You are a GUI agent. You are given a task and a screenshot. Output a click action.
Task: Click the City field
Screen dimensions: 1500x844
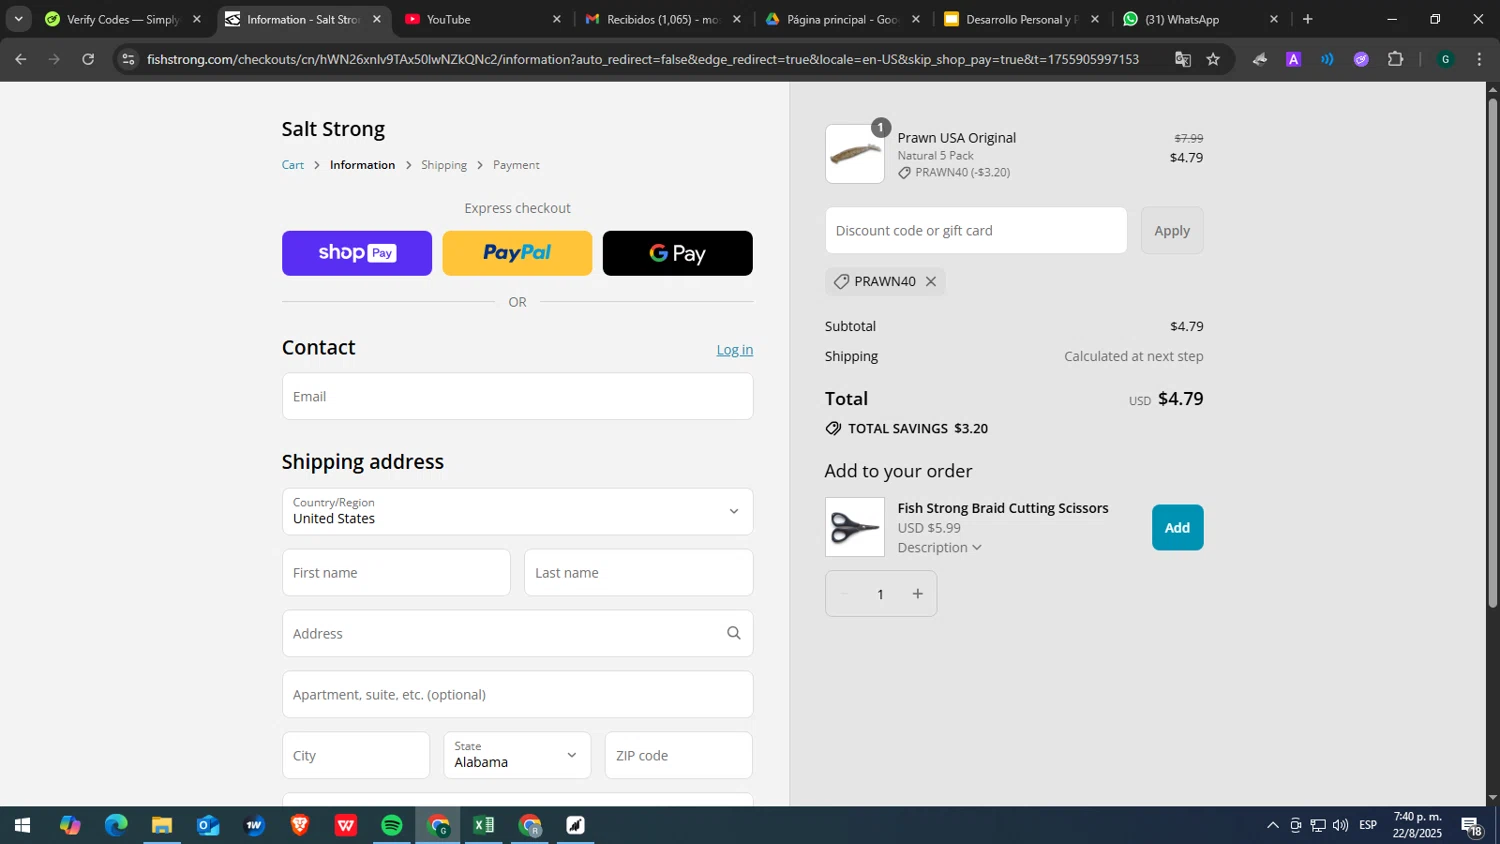click(x=356, y=756)
